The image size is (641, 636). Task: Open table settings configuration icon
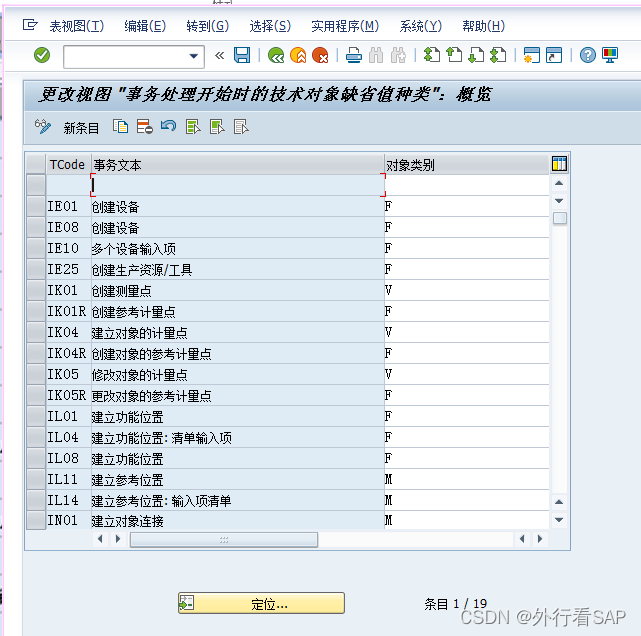[x=559, y=163]
